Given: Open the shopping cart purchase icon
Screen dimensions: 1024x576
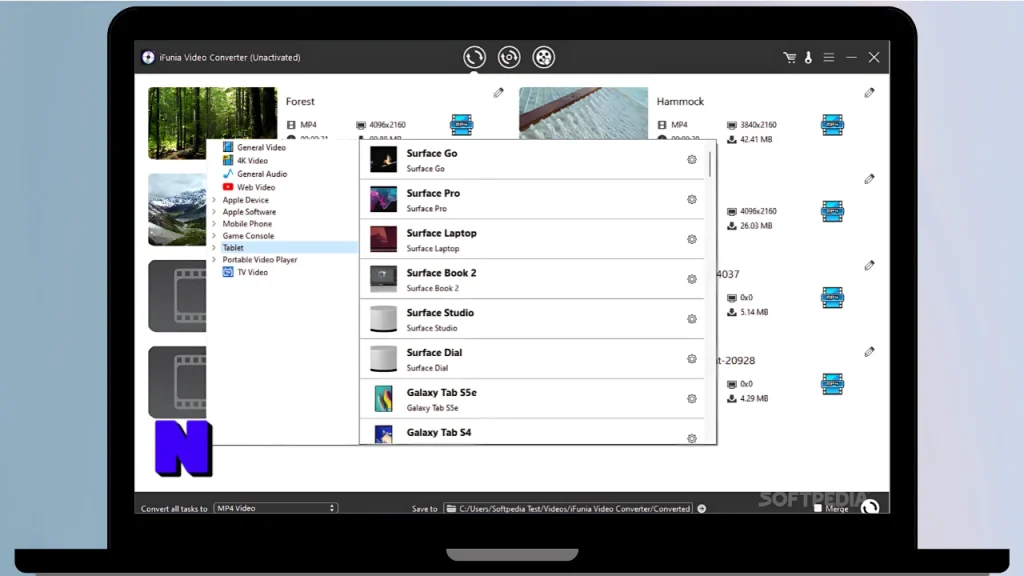Looking at the screenshot, I should point(790,57).
